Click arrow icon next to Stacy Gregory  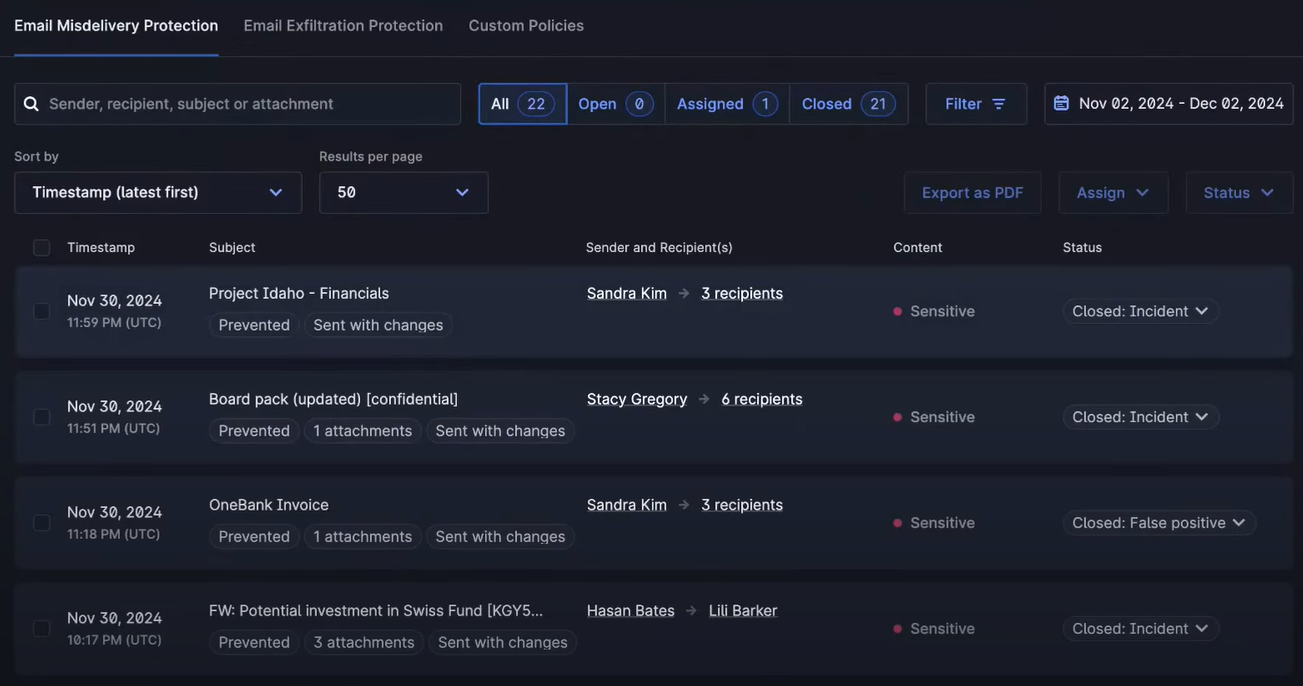(x=704, y=399)
